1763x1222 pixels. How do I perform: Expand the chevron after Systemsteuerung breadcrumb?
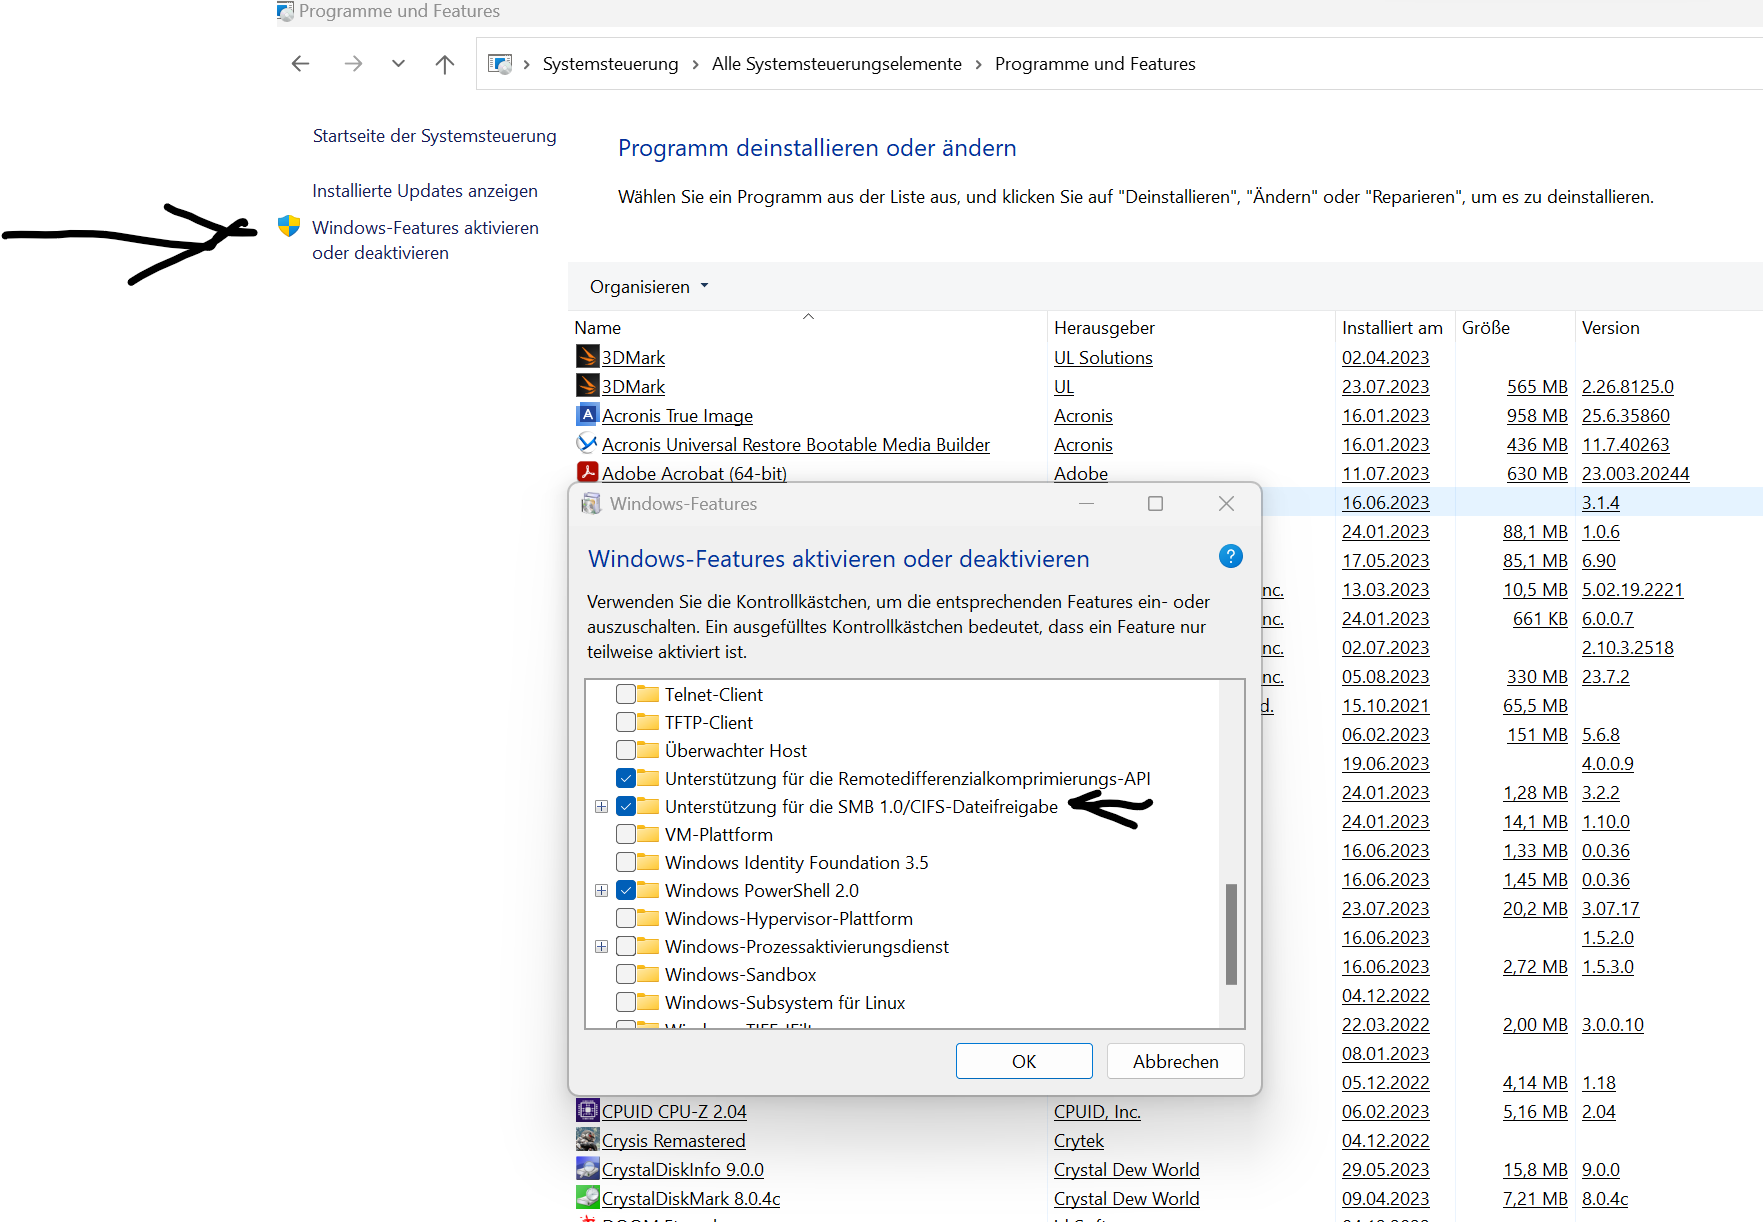coord(695,64)
